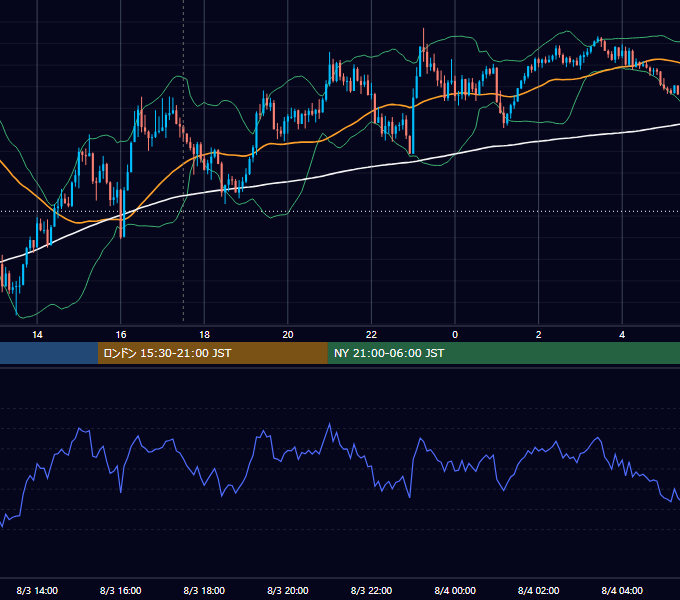Image resolution: width=680 pixels, height=600 pixels.
Task: Click the hour label 22 on the time axis
Action: click(x=371, y=335)
